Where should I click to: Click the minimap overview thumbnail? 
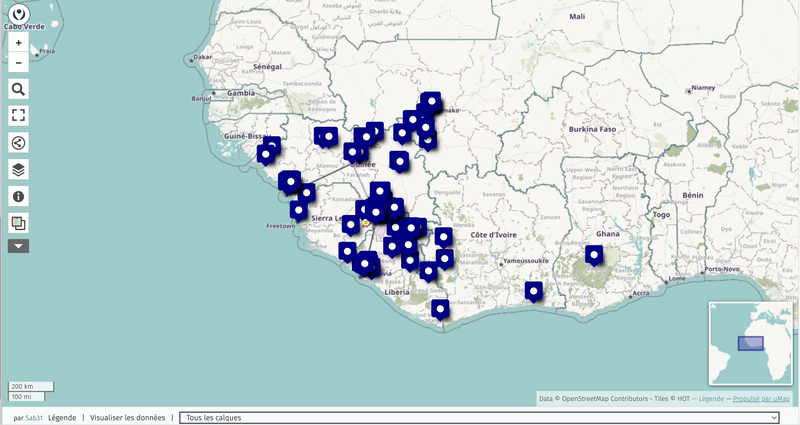point(750,343)
